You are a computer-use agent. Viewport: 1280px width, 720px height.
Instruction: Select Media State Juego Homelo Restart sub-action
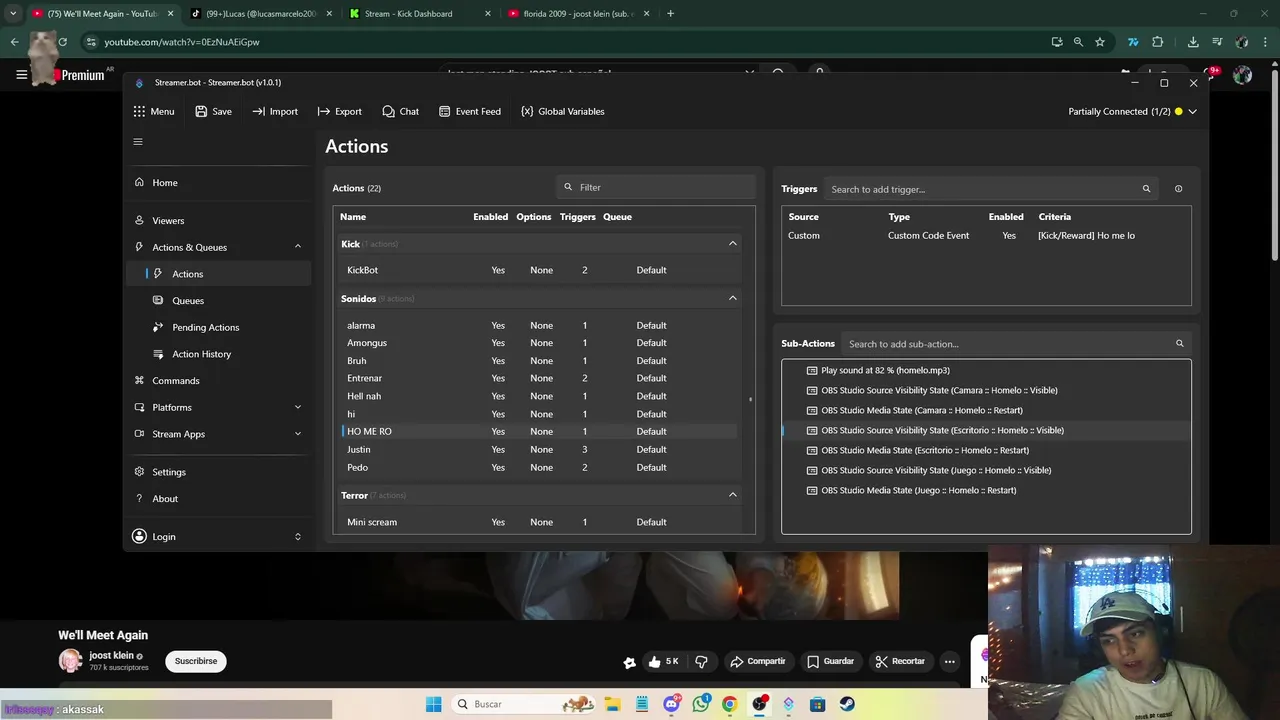[986, 490]
